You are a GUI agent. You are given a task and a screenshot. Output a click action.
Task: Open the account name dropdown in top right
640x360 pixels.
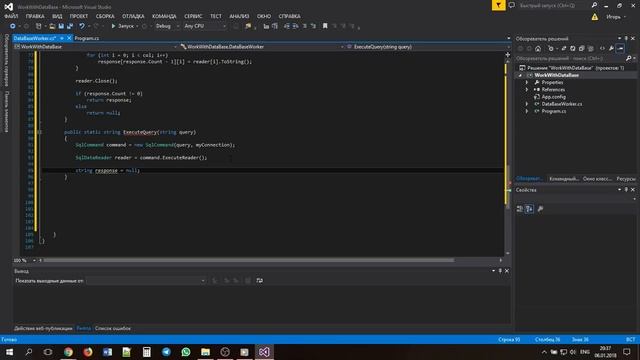coord(616,17)
